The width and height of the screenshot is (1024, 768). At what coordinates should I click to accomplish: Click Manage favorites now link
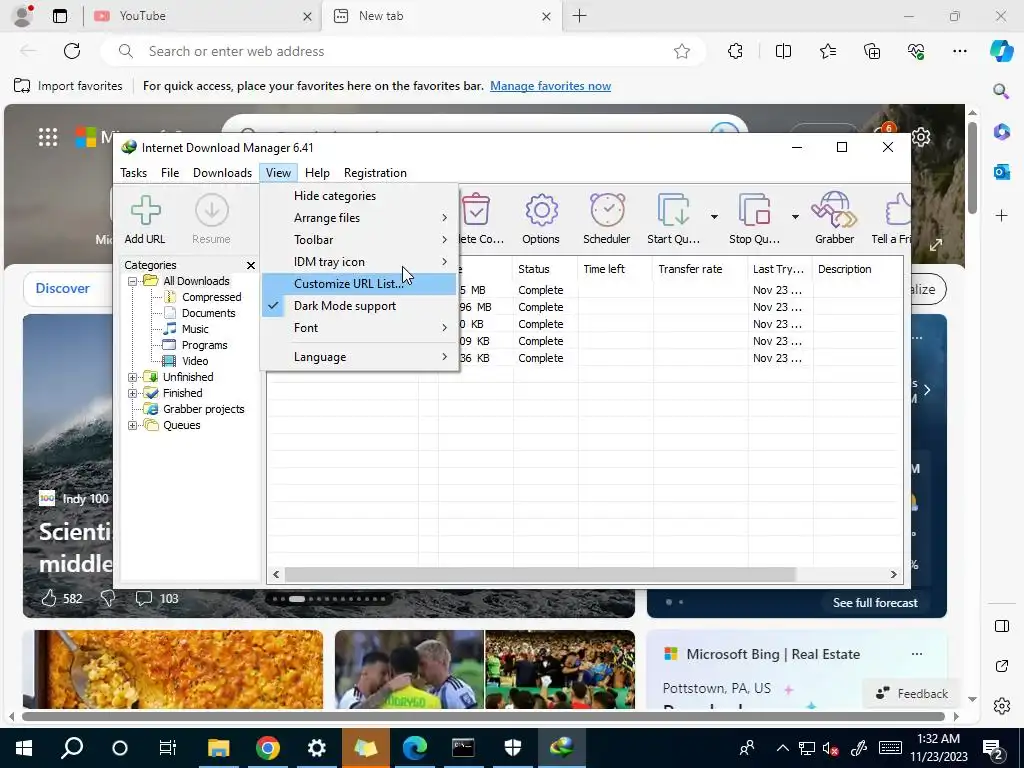pyautogui.click(x=551, y=86)
